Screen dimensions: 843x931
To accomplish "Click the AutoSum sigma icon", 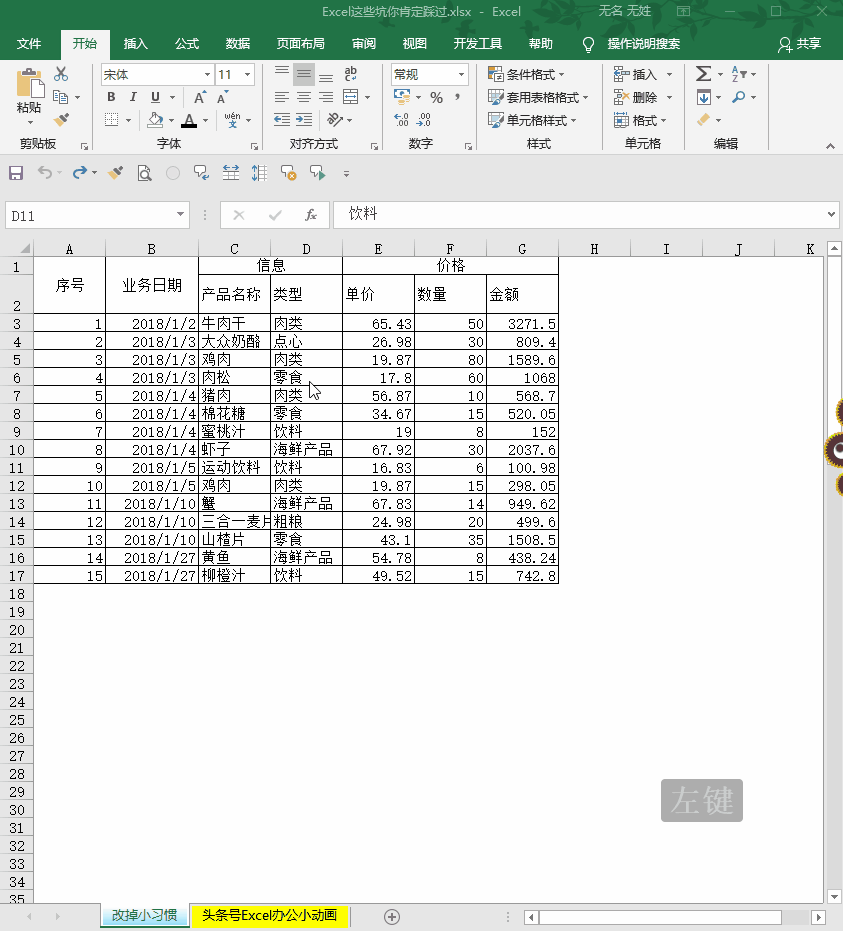I will point(703,74).
